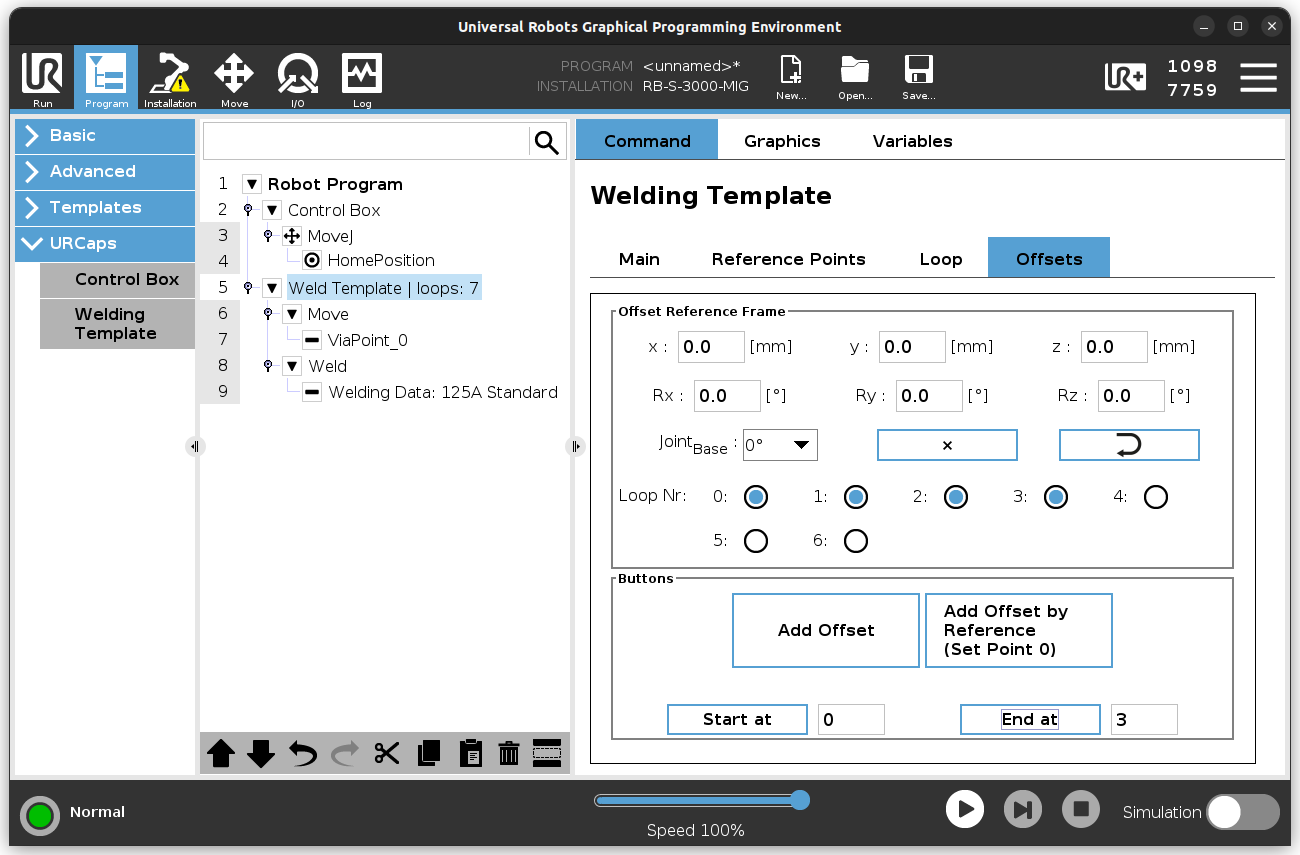This screenshot has height=855, width=1300.
Task: Move selected node up with arrow icon
Action: pos(221,753)
